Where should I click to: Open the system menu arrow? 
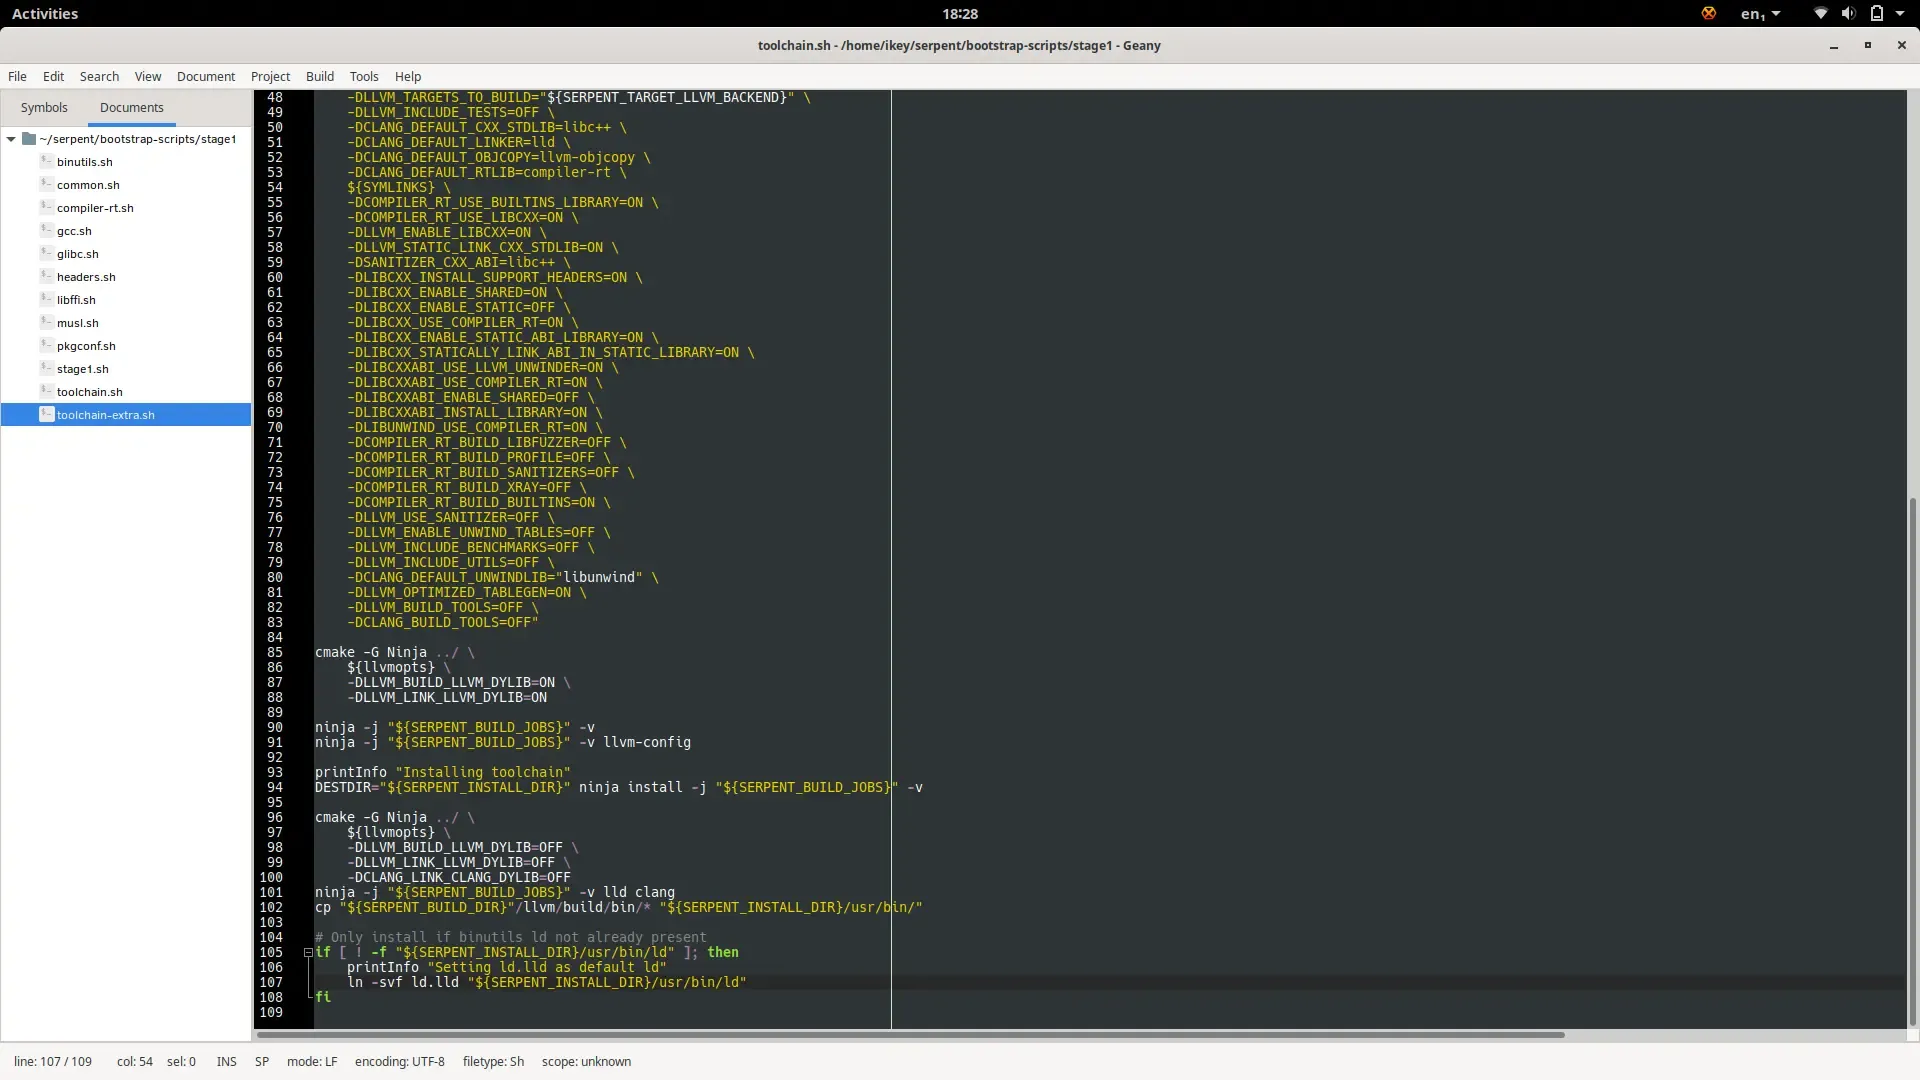[x=1900, y=13]
